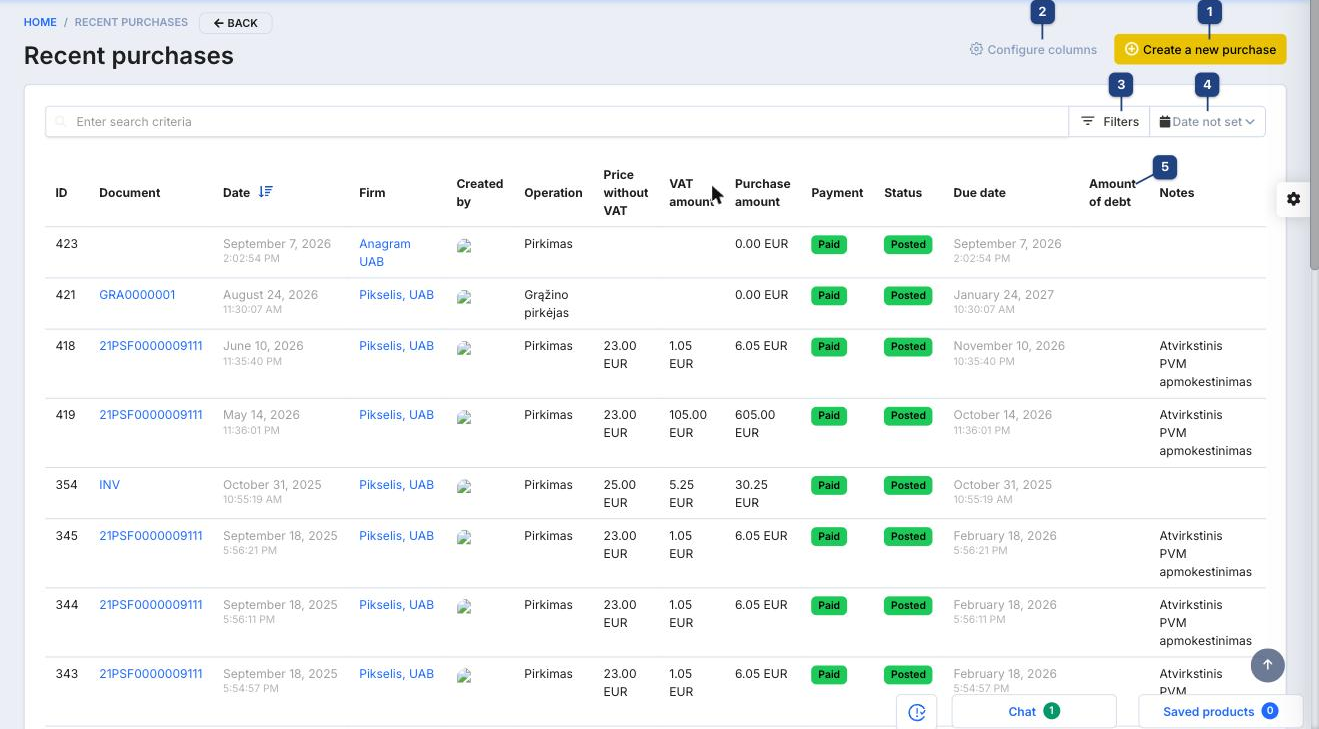Click the Paid badge in row 423
This screenshot has height=729, width=1319.
(829, 244)
